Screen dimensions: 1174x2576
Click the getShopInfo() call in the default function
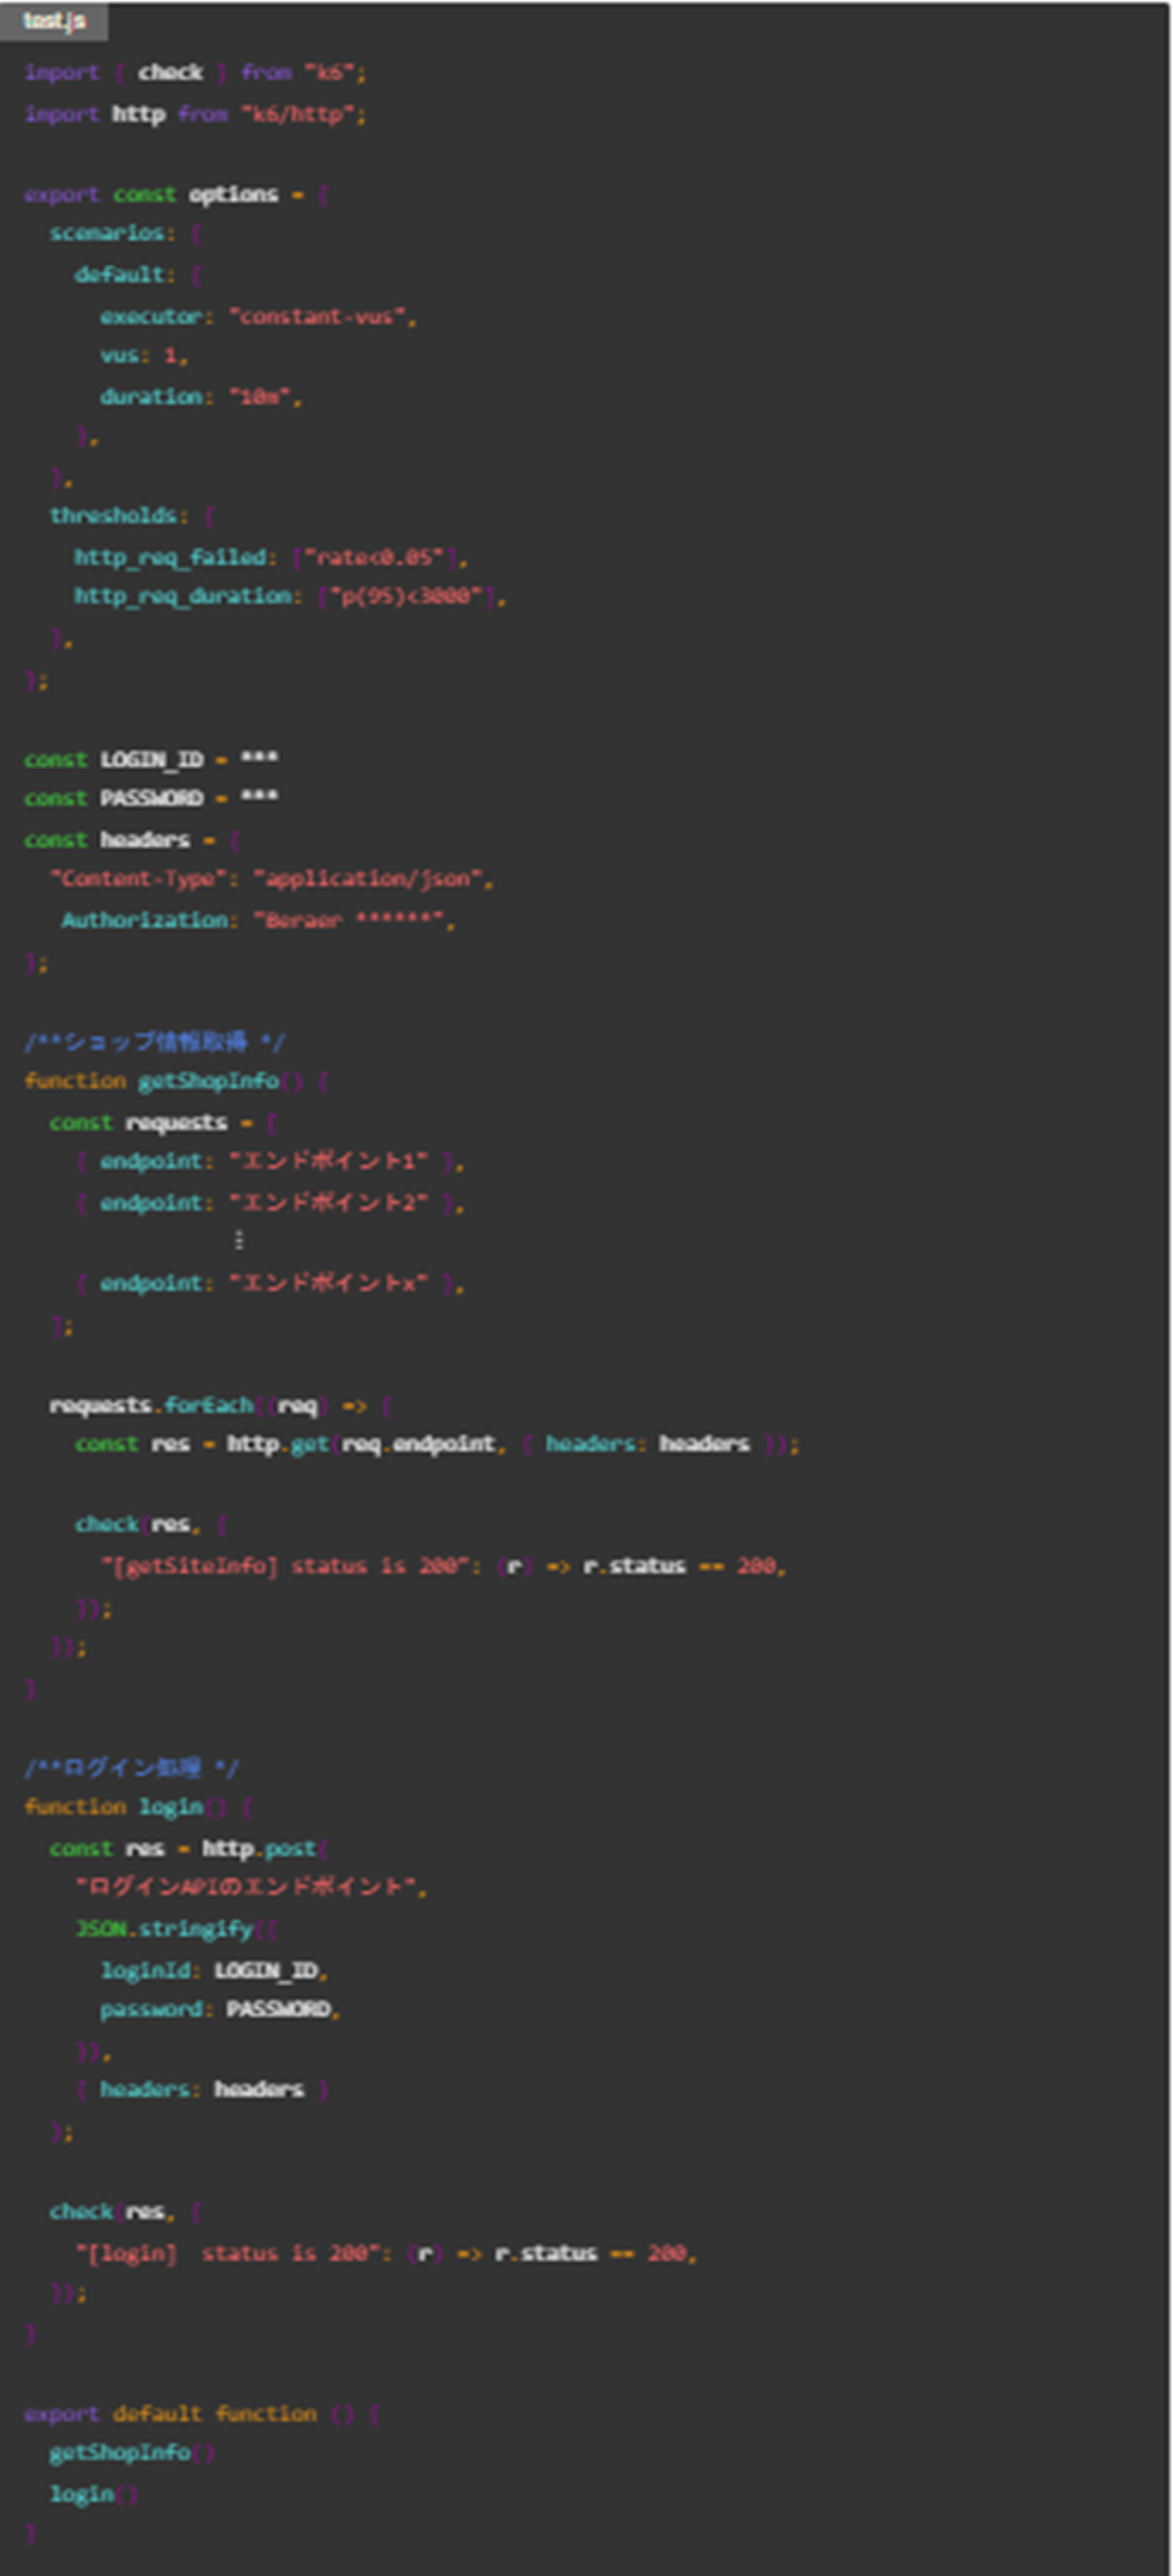click(x=132, y=2453)
